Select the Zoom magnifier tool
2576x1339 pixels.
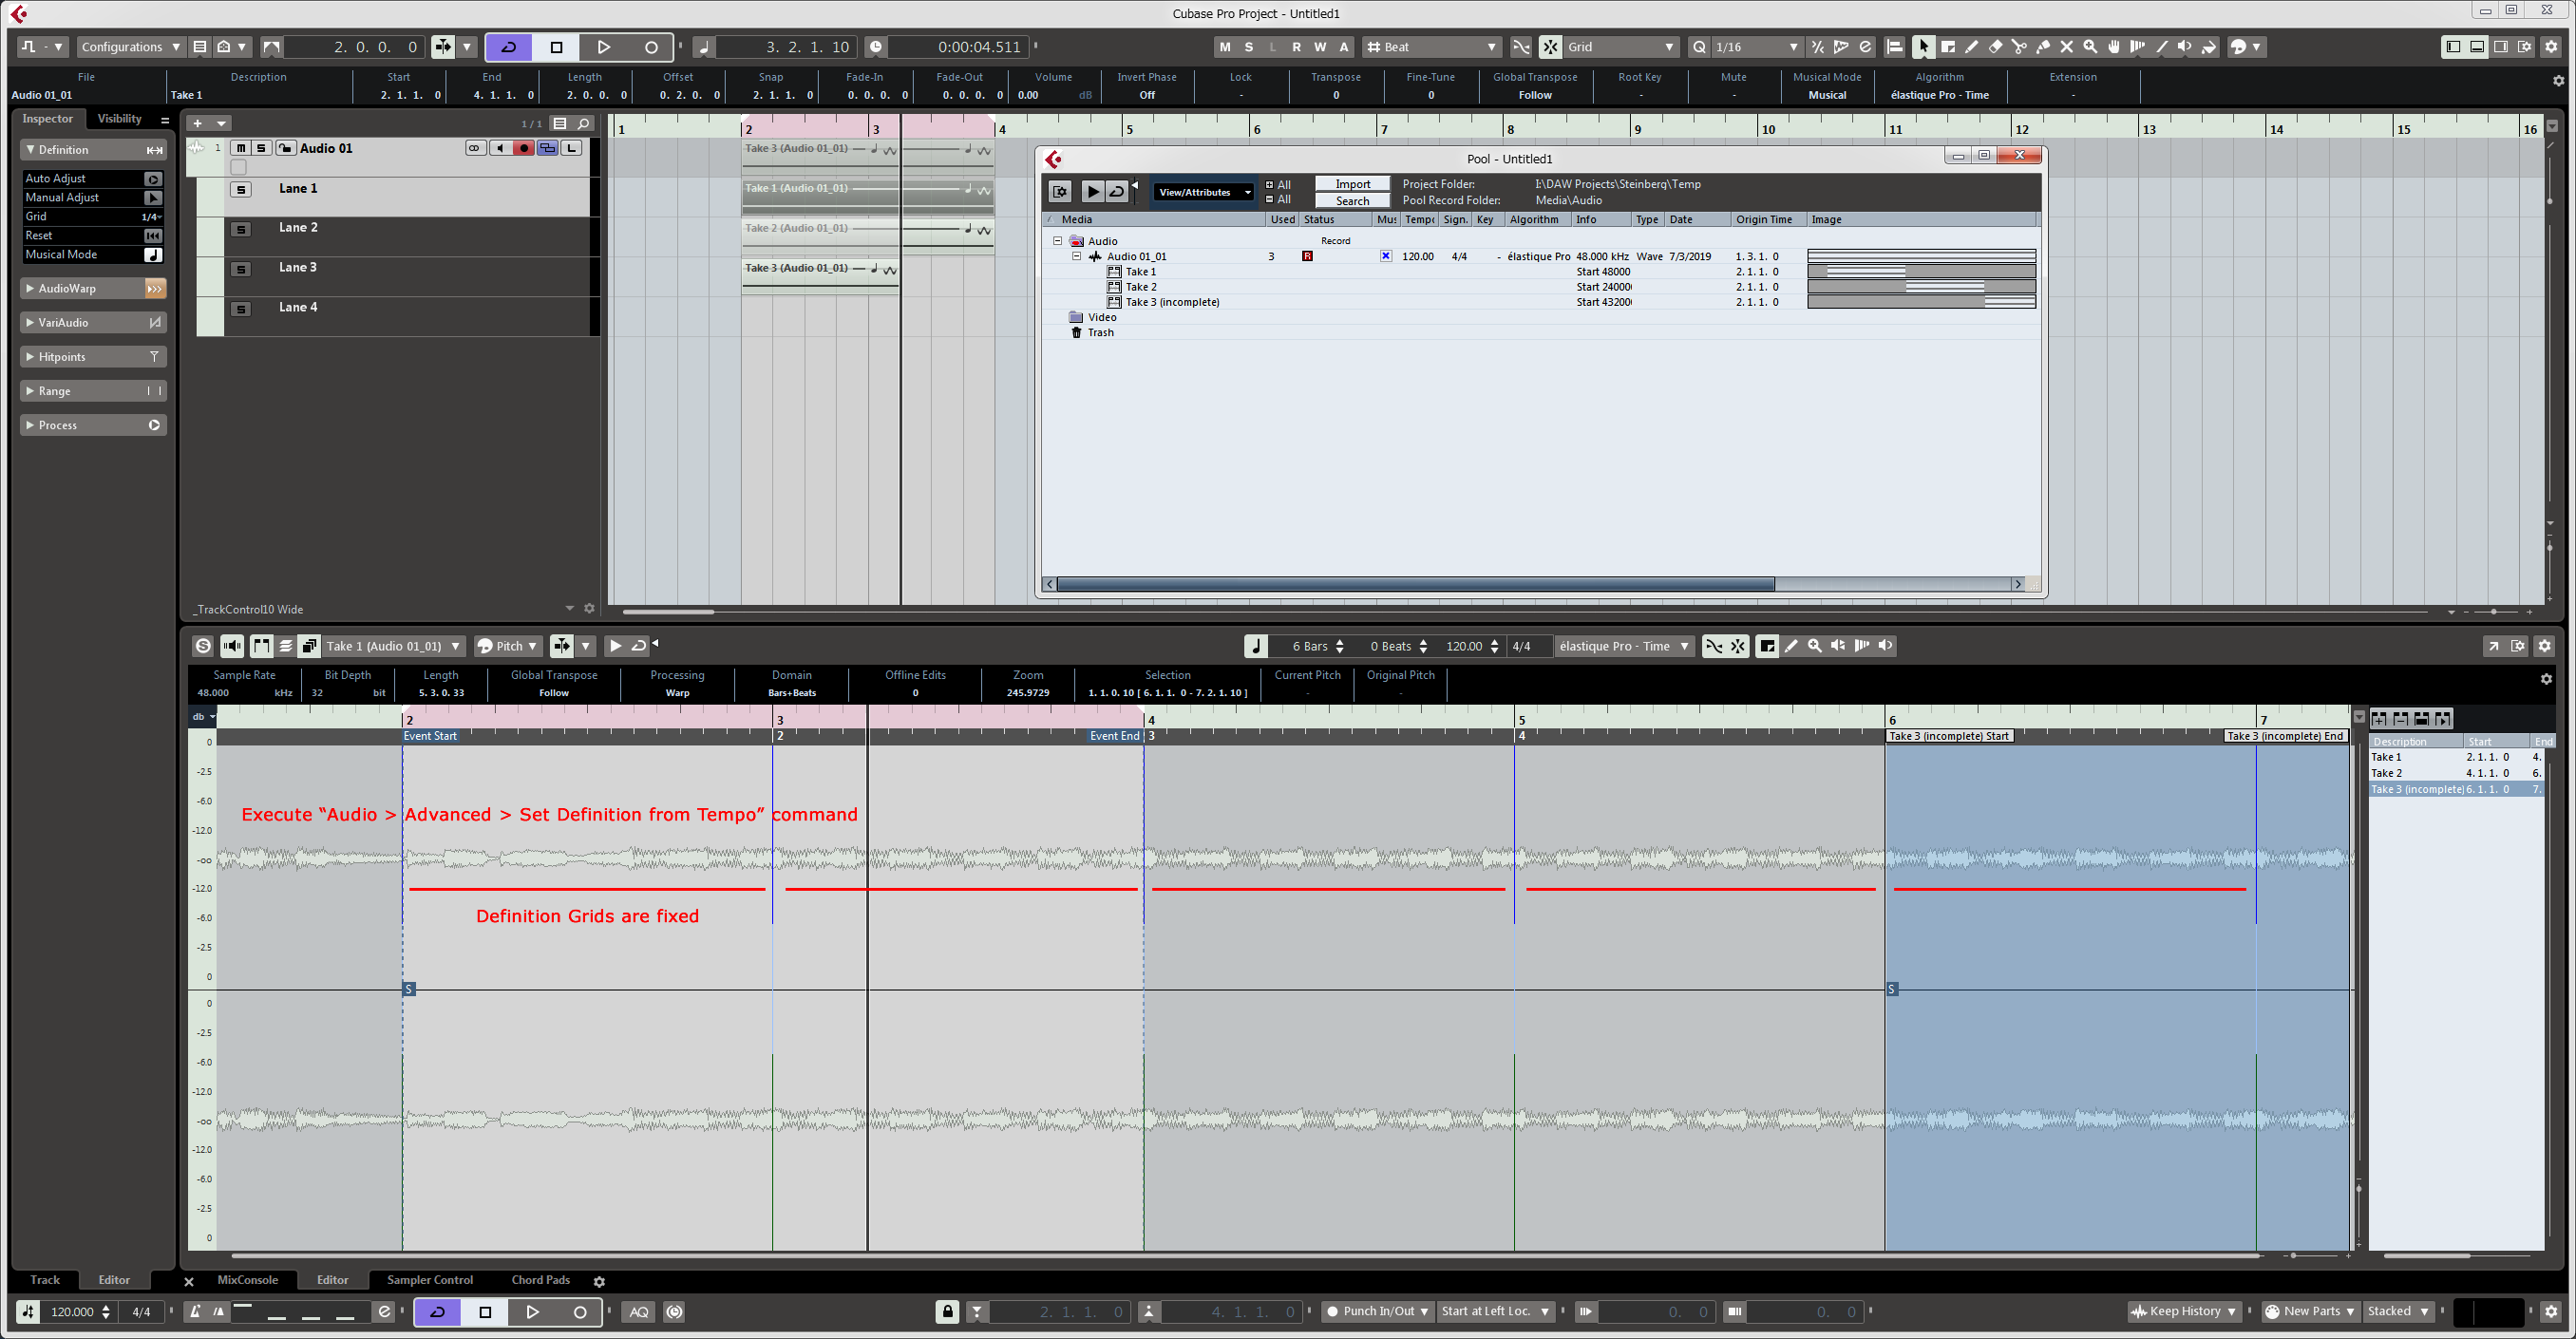tap(2090, 47)
